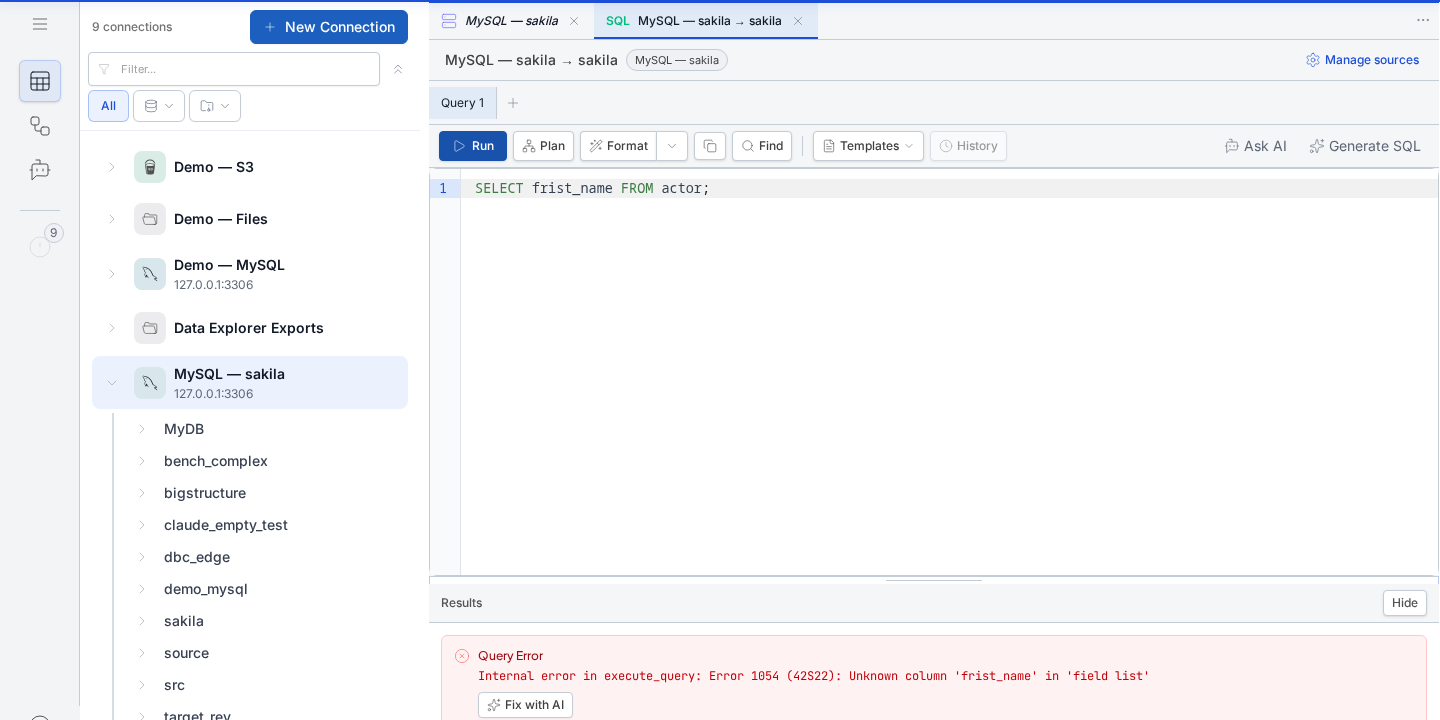Add a new query tab
Viewport: 1440px width, 720px height.
point(513,103)
